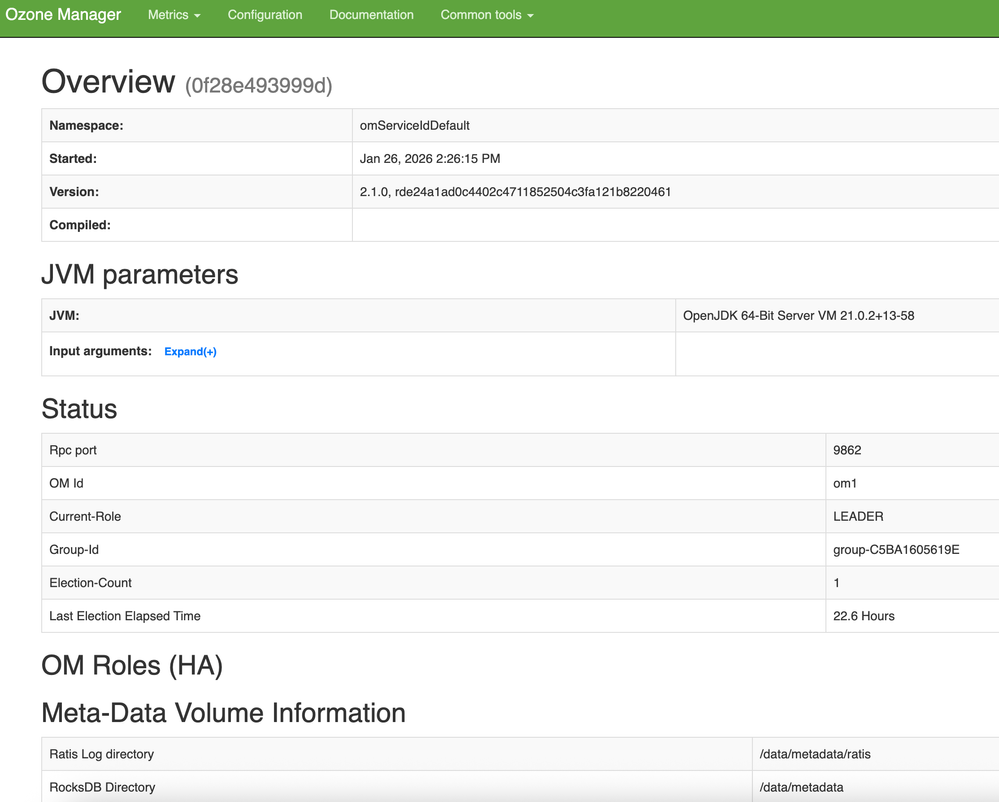Open the Common tools dropdown menu
999x802 pixels.
(x=487, y=15)
